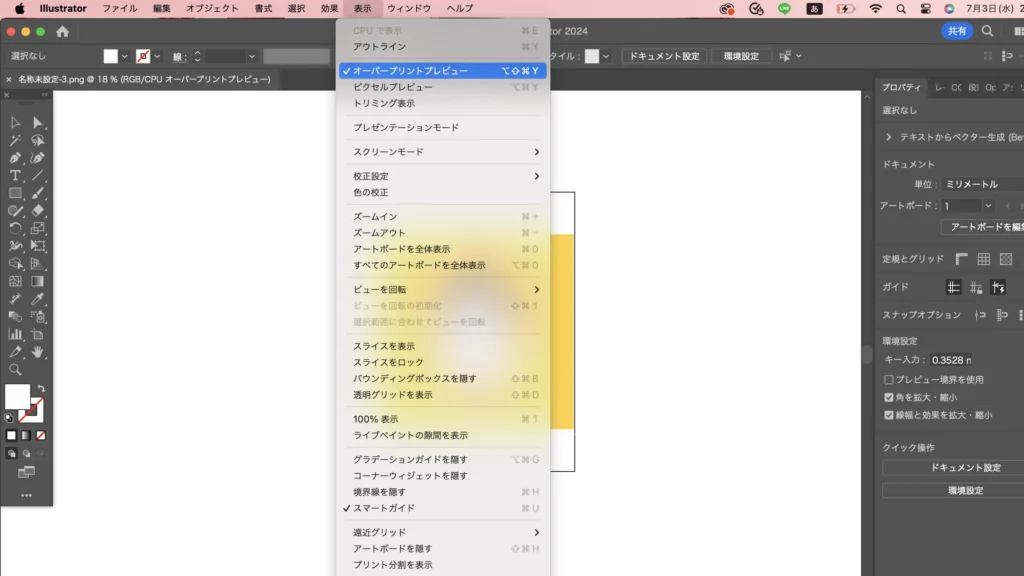Open the 単位 ミリメートル dropdown
This screenshot has width=1024, height=576.
(x=978, y=184)
